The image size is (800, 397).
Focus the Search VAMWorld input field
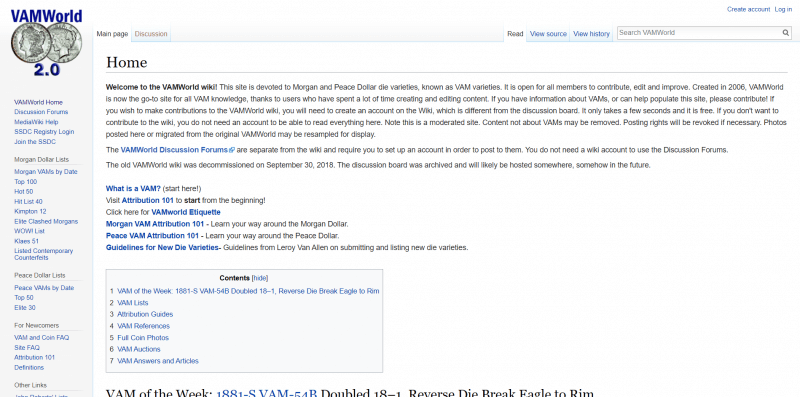click(699, 33)
